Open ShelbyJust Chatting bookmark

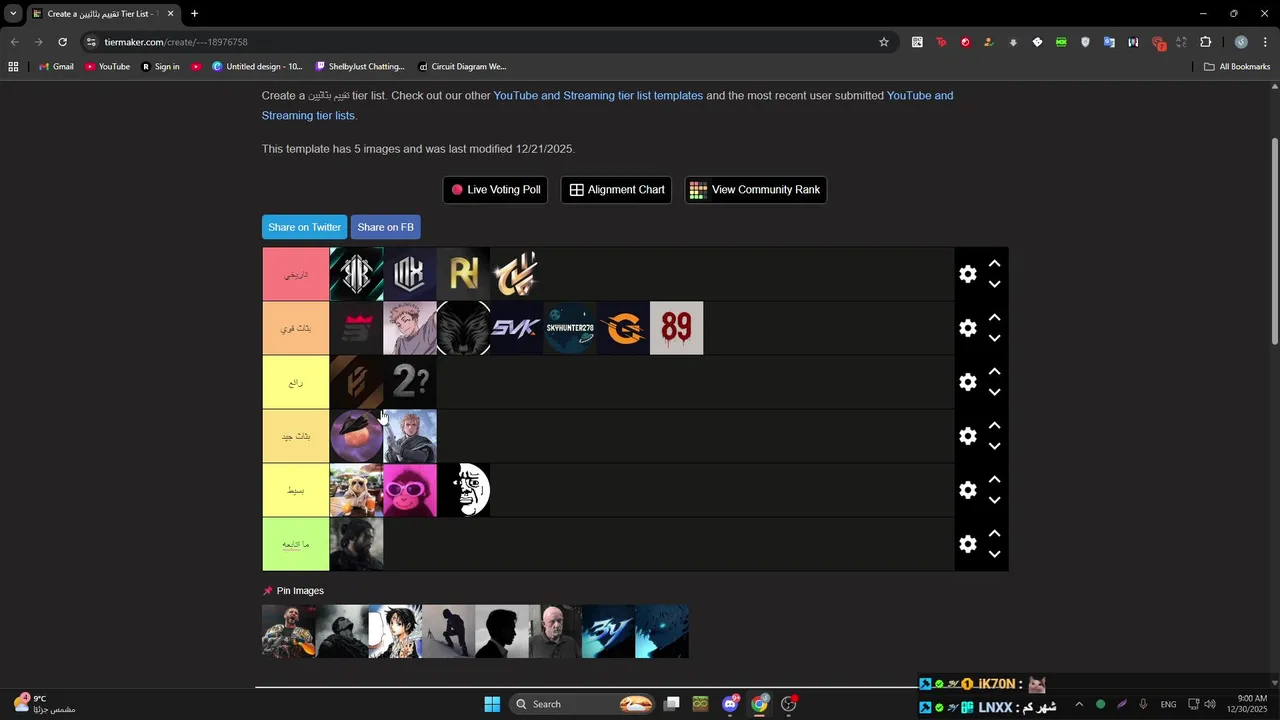[360, 67]
